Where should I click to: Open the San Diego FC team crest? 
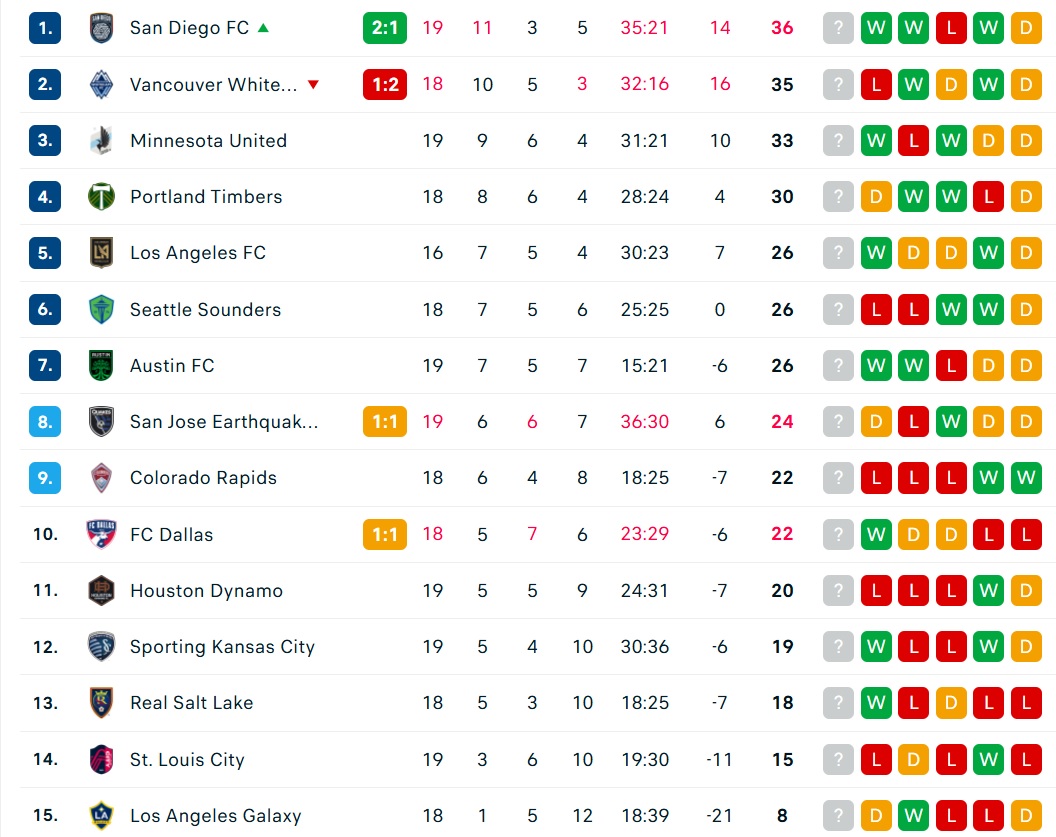[101, 28]
